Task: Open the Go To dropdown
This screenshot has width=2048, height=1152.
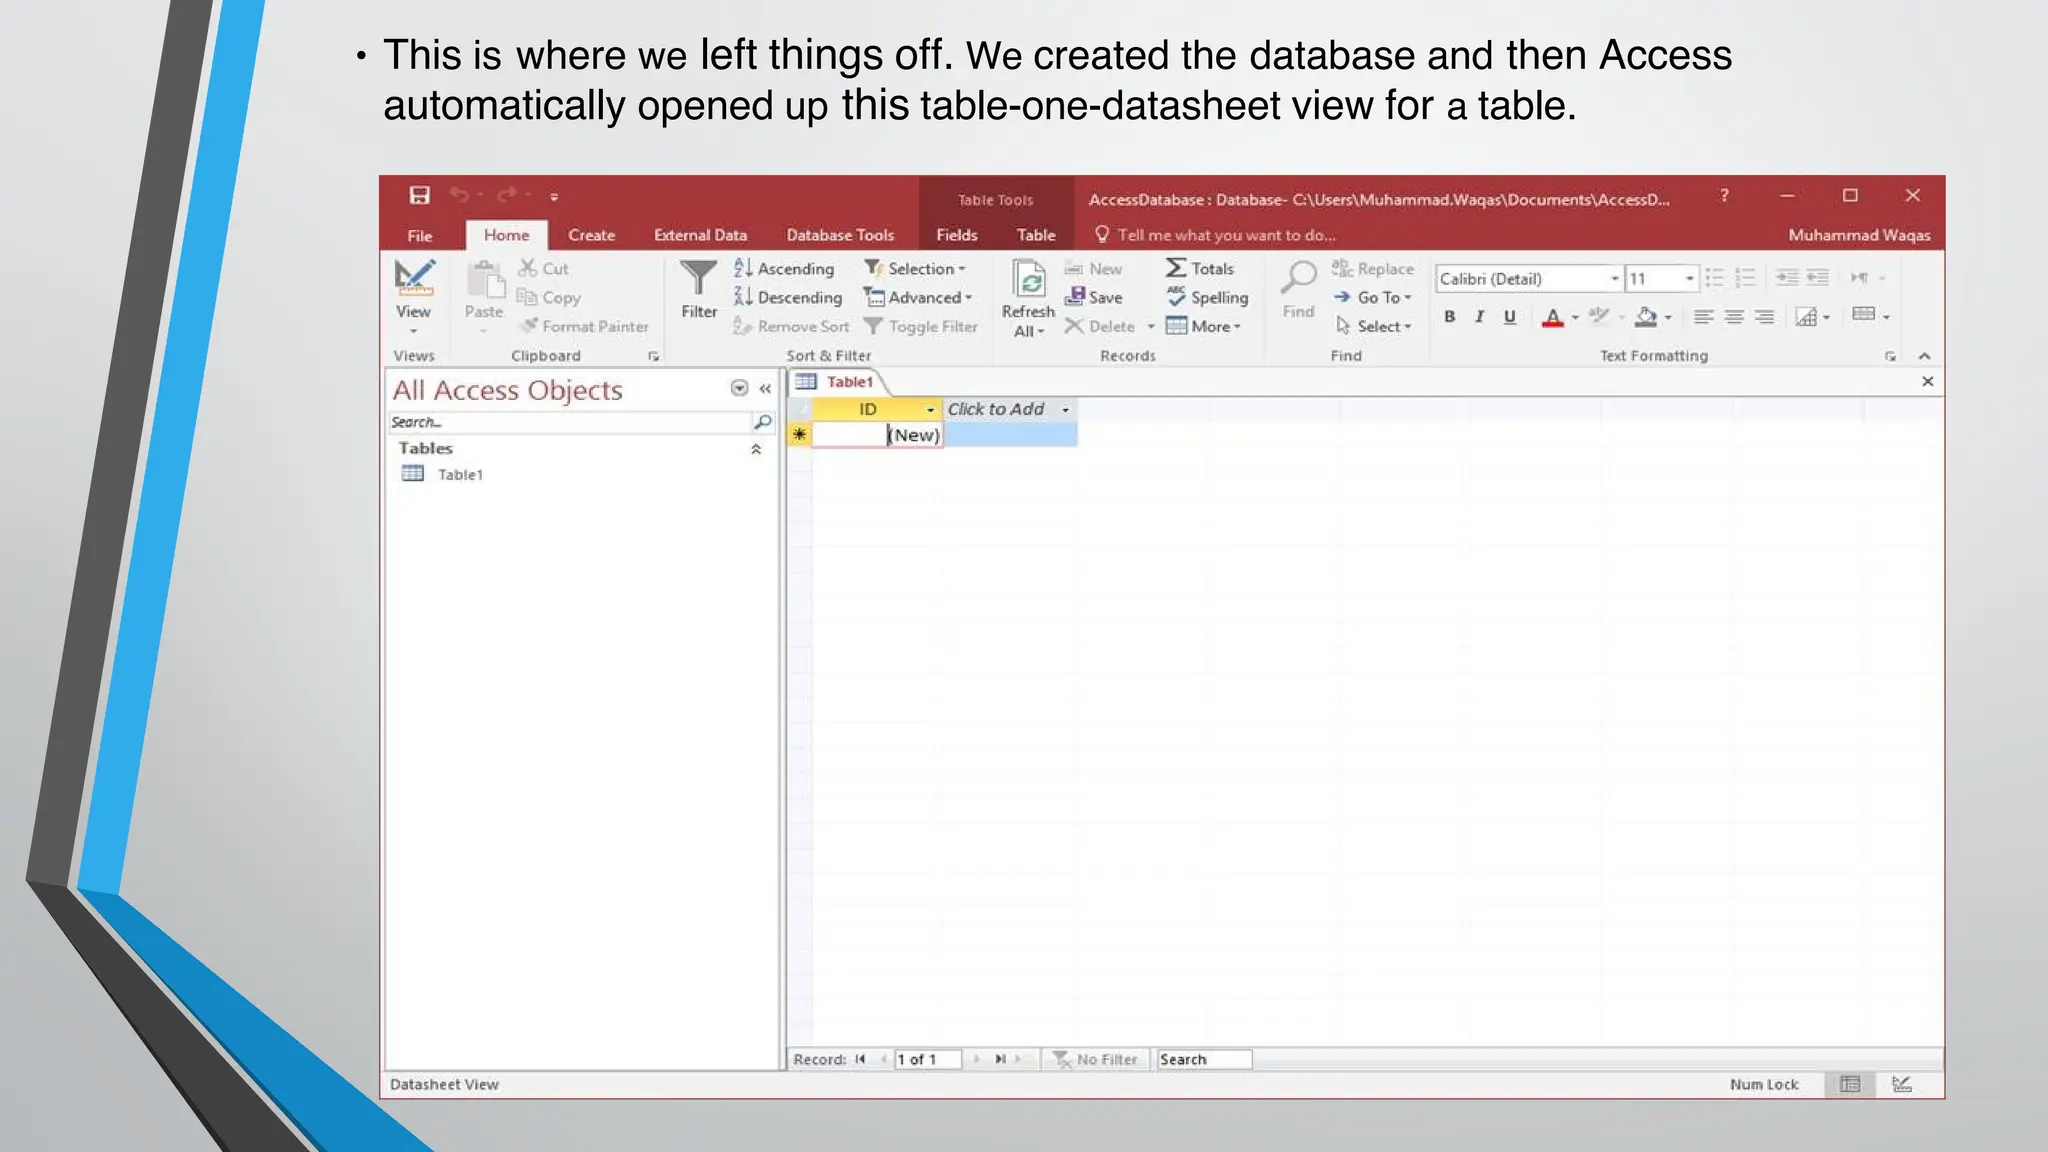Action: (x=1373, y=297)
